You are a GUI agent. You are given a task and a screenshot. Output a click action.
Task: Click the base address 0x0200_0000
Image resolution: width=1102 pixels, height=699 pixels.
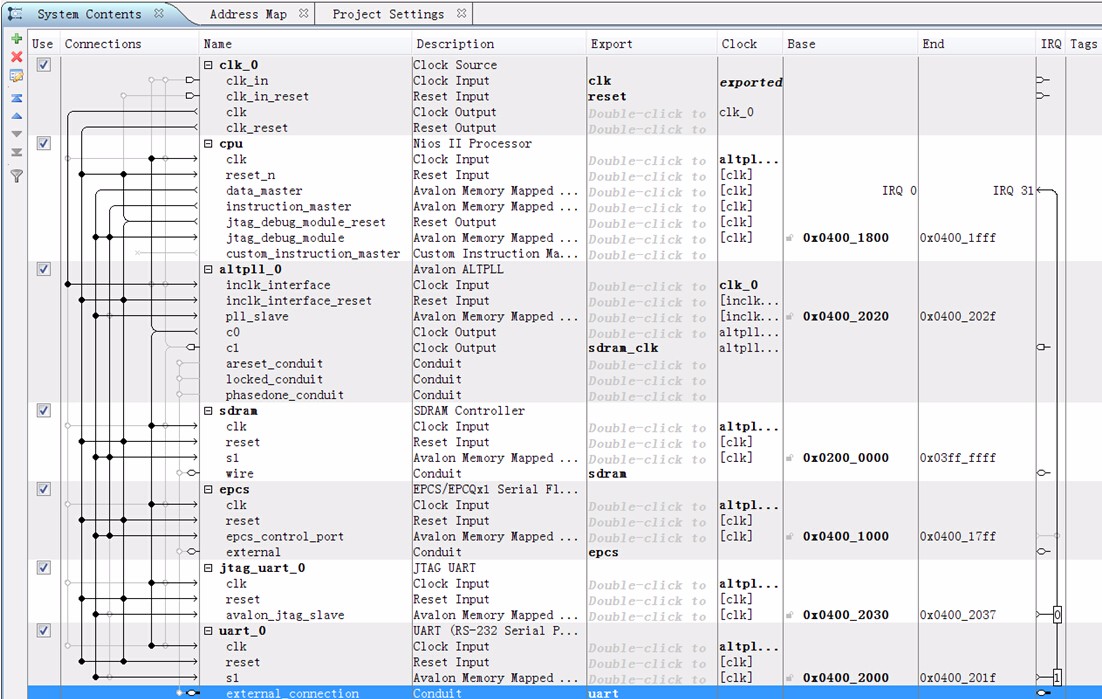click(x=845, y=458)
